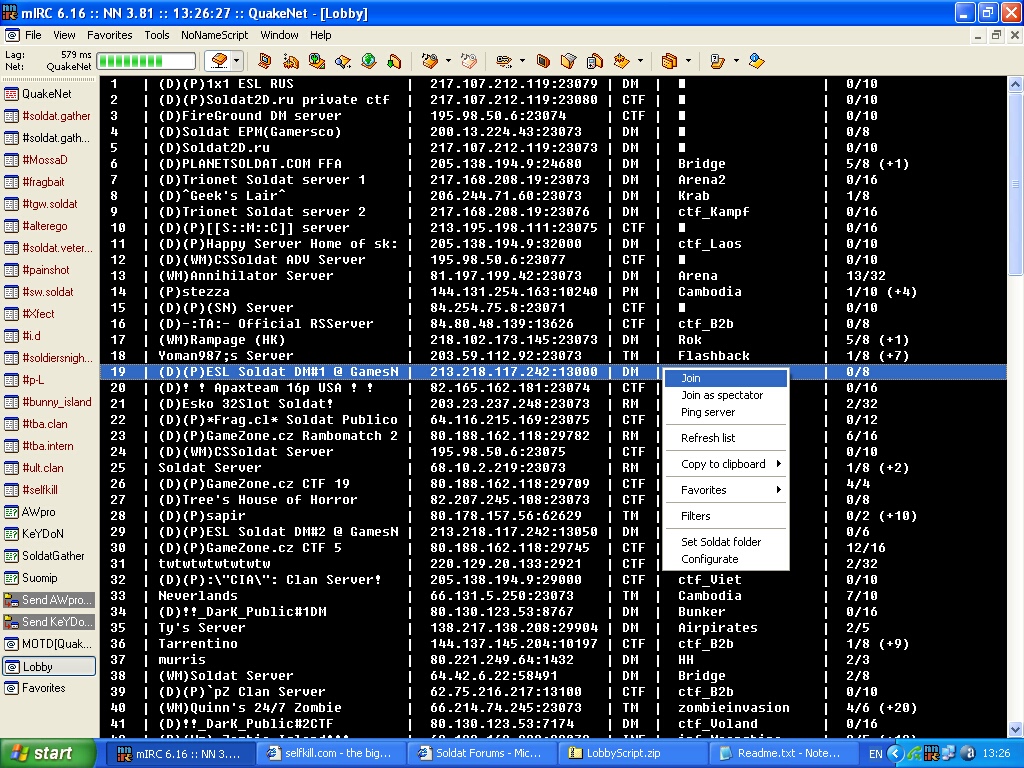Image resolution: width=1024 pixels, height=768 pixels.
Task: Open the View menu
Action: 64,35
